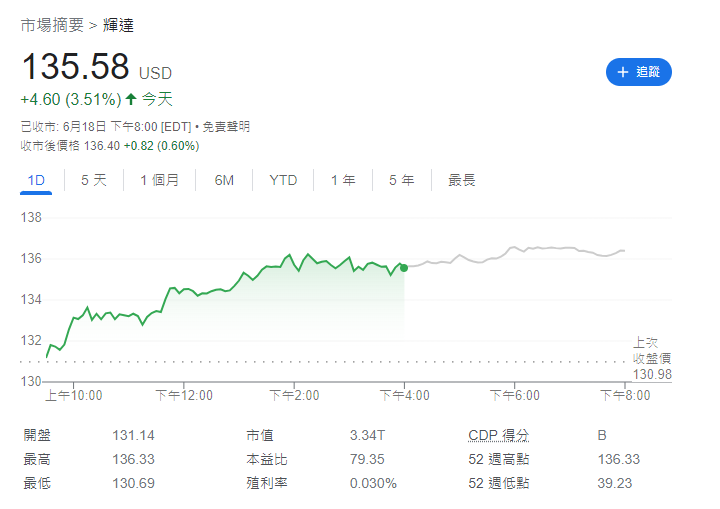Select the 1D time range tab
Image resolution: width=720 pixels, height=509 pixels.
[36, 180]
